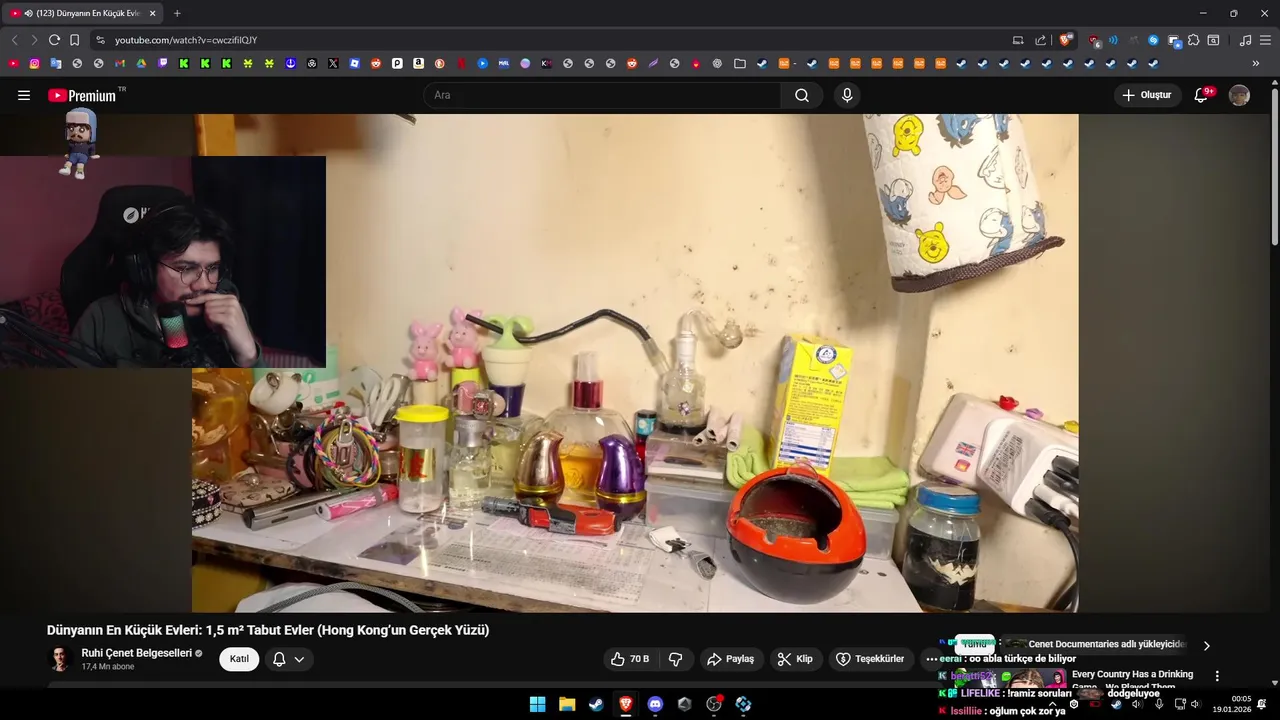Open YouTube notifications bell
Image resolution: width=1280 pixels, height=720 pixels.
(x=1201, y=95)
